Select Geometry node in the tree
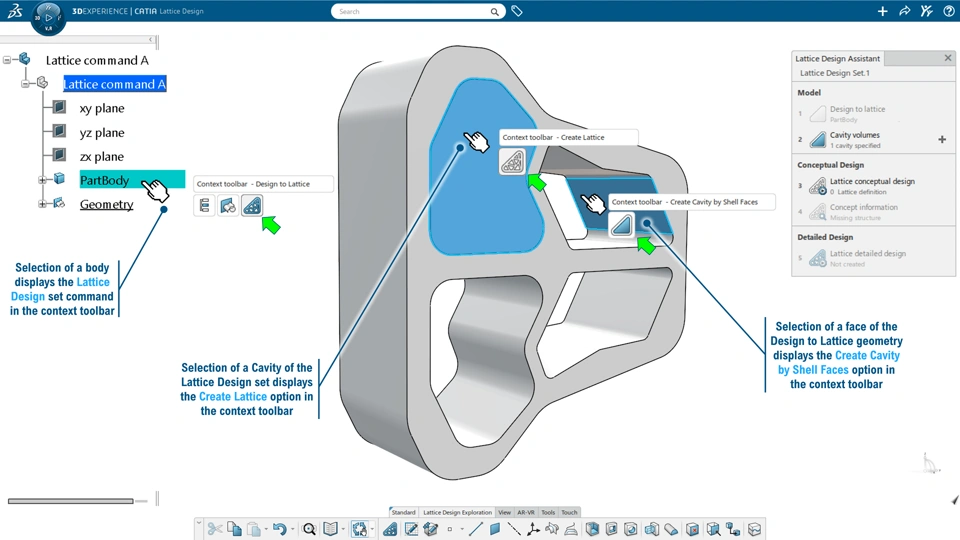Image resolution: width=960 pixels, height=540 pixels. click(x=107, y=204)
